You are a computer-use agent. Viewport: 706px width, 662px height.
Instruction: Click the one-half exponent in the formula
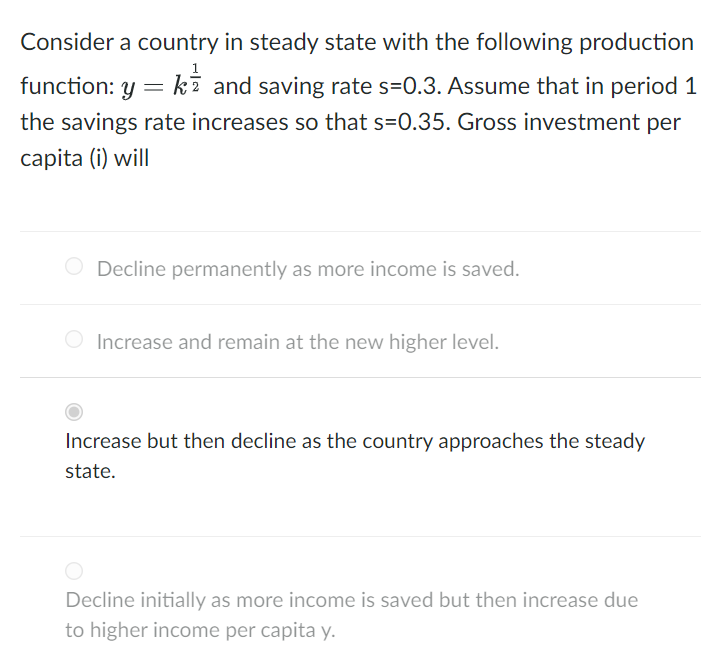pos(195,77)
